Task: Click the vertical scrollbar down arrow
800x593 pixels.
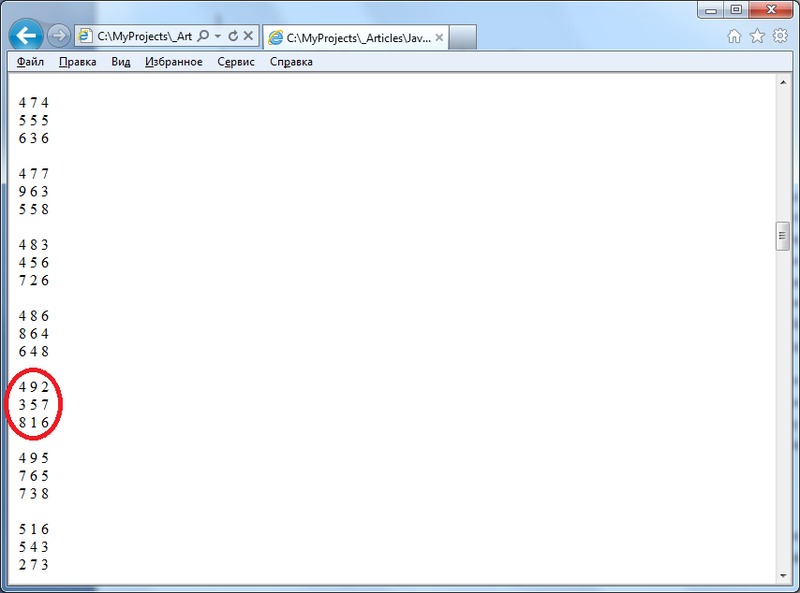Action: 784,575
